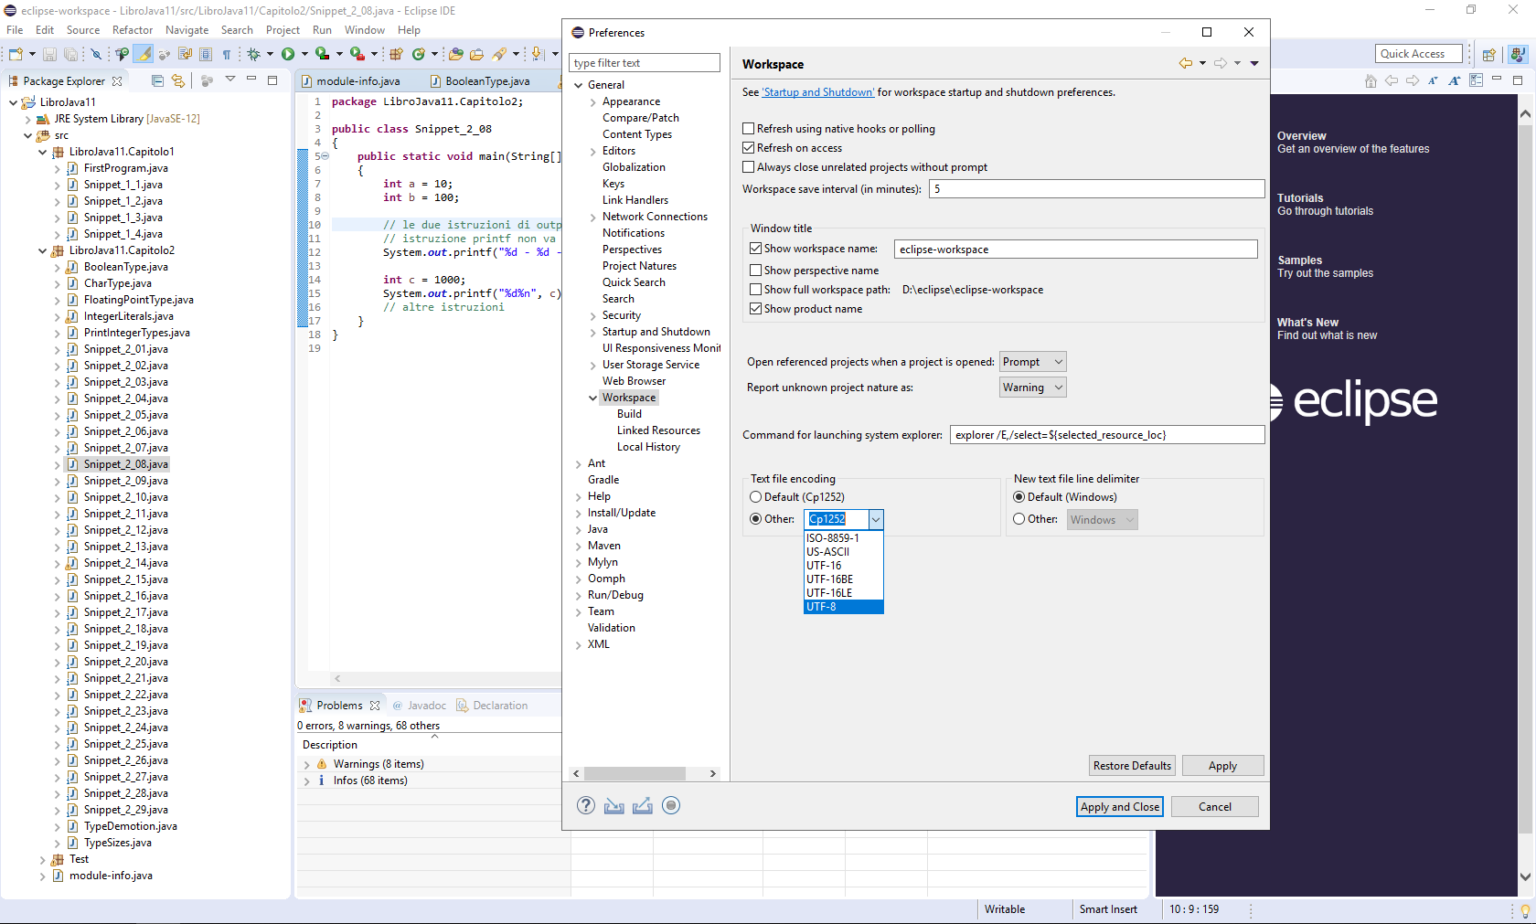Open the Refactor menu

133,29
